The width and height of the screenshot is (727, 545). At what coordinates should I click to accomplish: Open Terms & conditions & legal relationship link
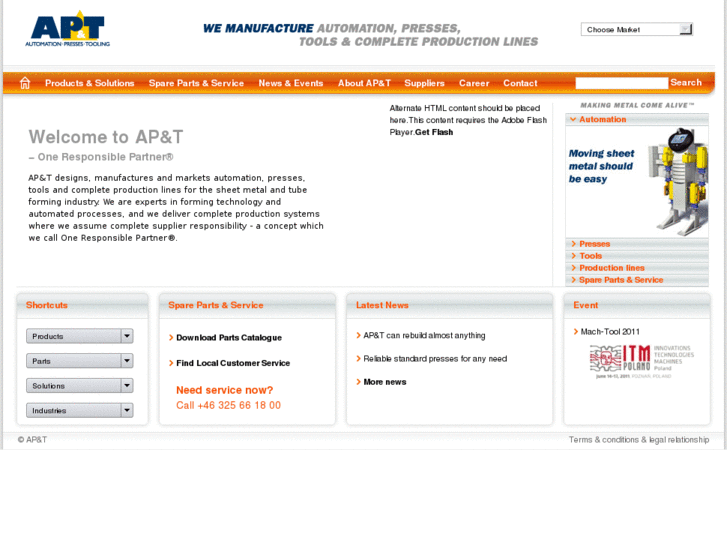coord(639,440)
